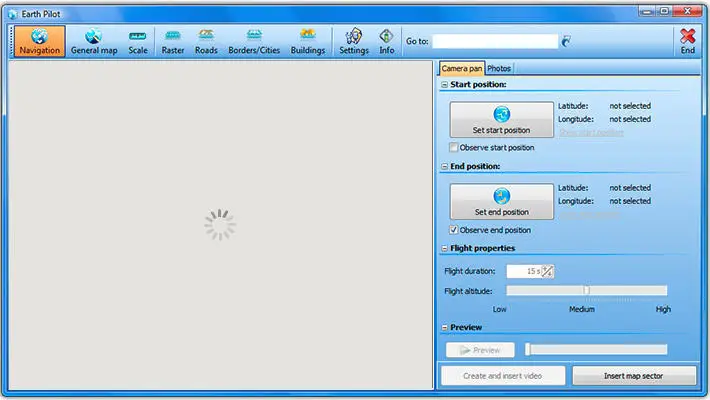This screenshot has height=400, width=710.
Task: Click the Flight altitude slider handle
Action: click(x=586, y=290)
